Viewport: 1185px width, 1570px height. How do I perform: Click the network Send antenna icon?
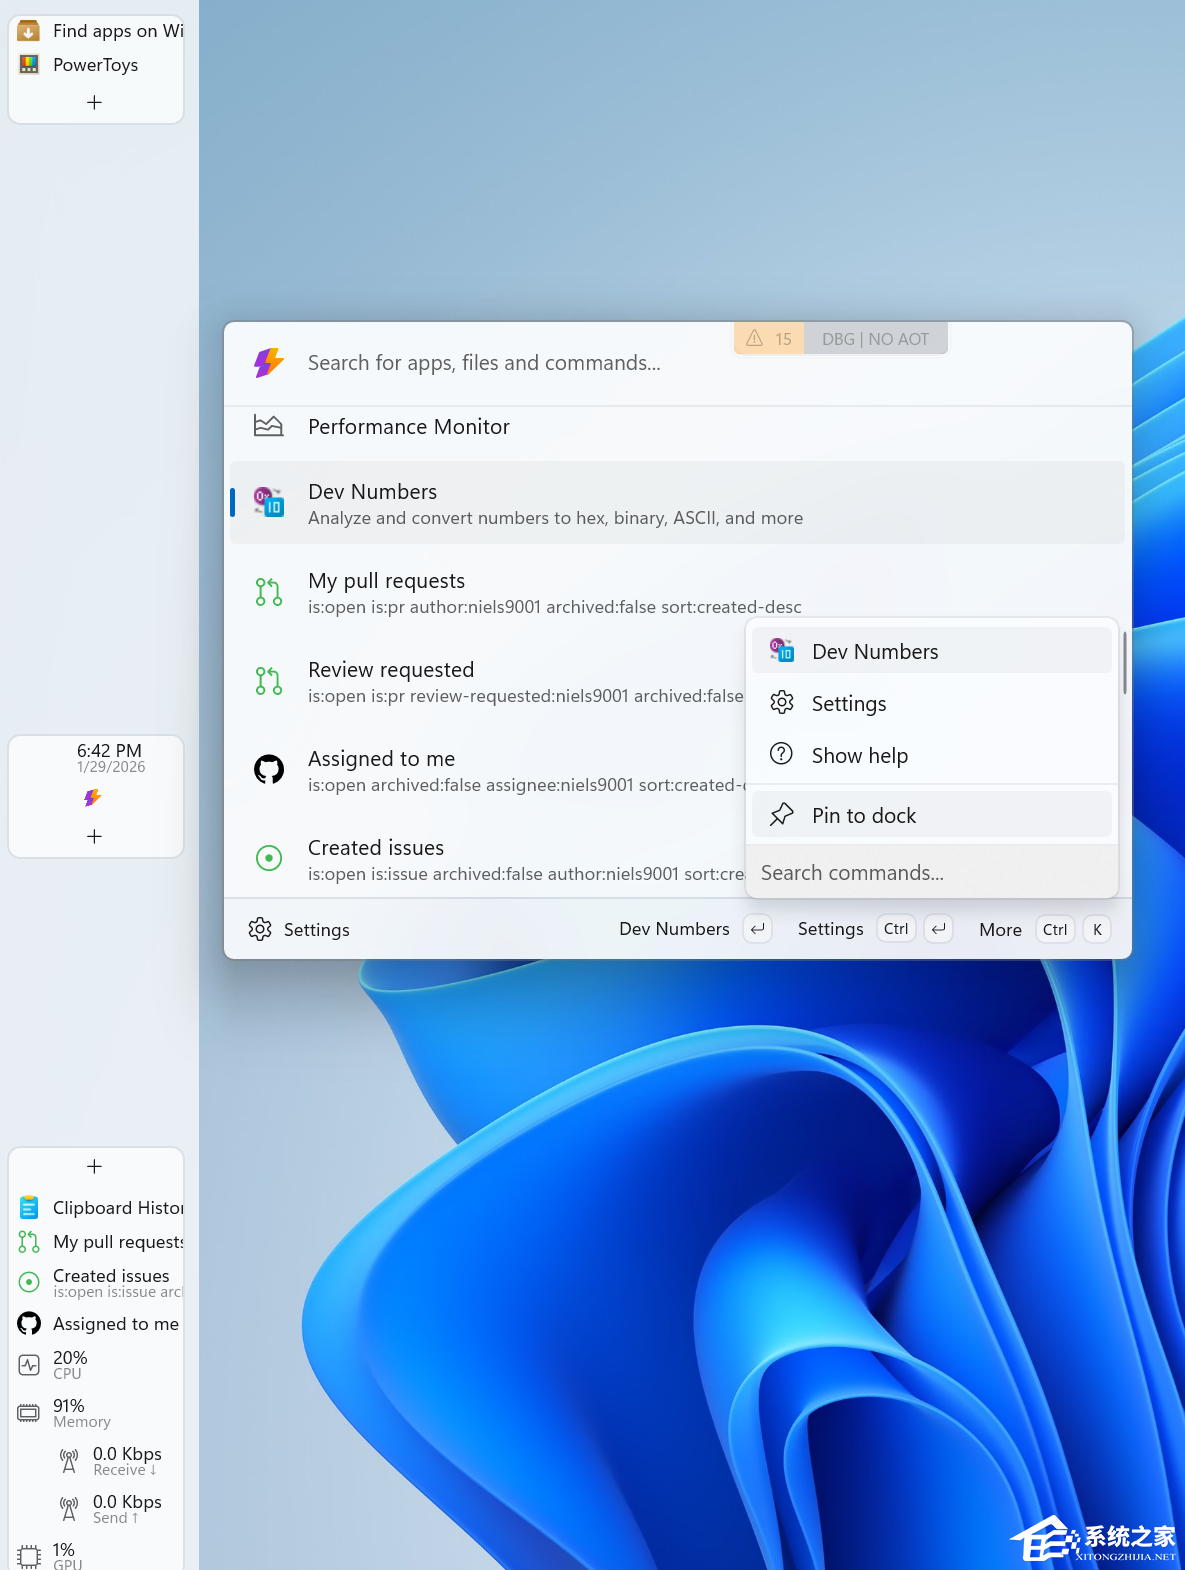69,1509
